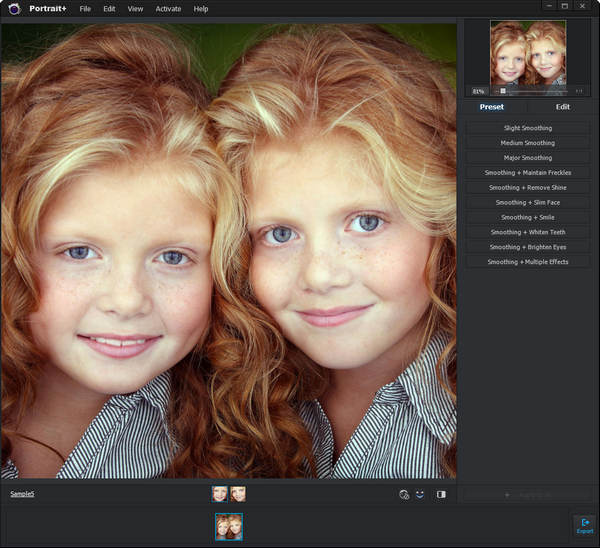The image size is (600, 548).
Task: Switch to the Preset tab
Action: (x=492, y=107)
